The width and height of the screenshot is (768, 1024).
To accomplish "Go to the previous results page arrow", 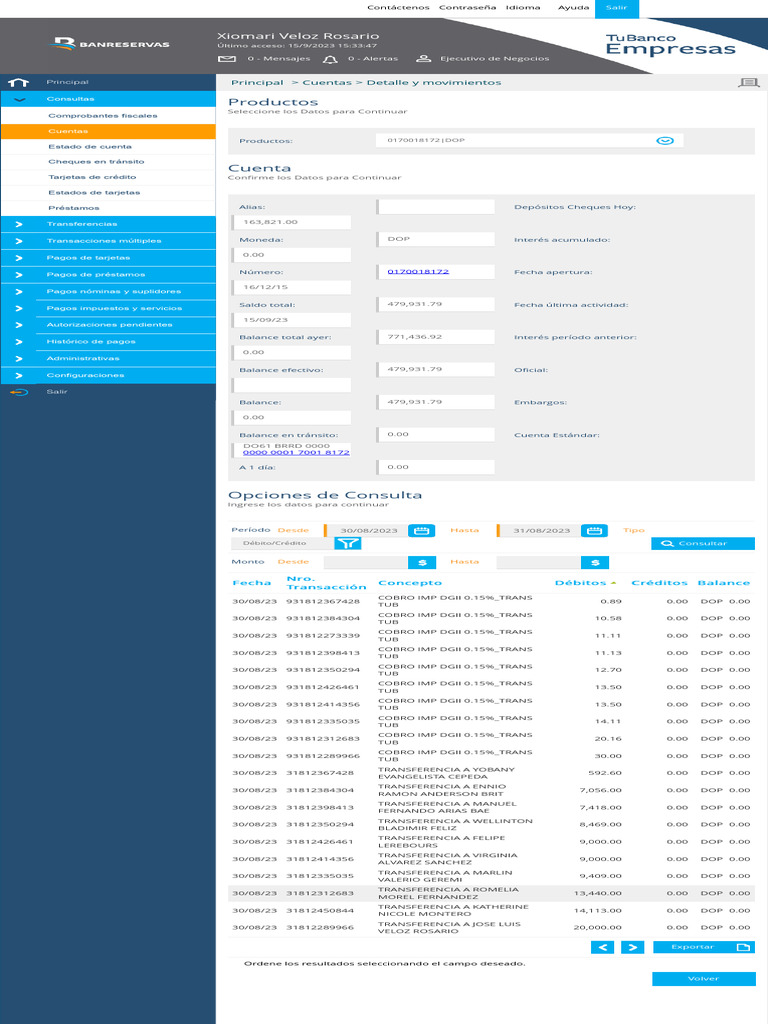I will click(x=602, y=947).
